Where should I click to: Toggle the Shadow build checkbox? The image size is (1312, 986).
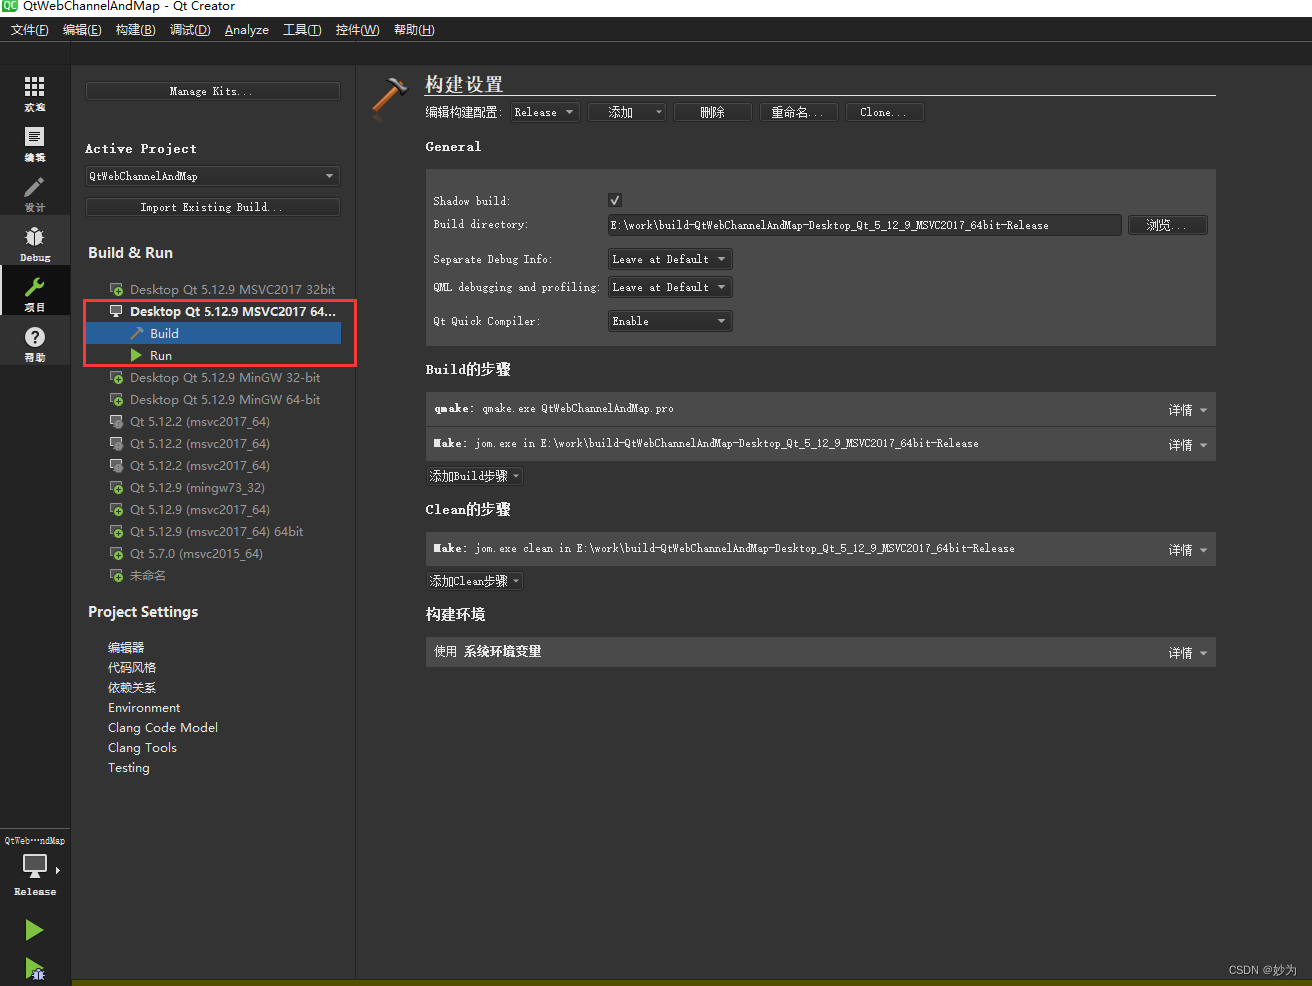(x=615, y=200)
